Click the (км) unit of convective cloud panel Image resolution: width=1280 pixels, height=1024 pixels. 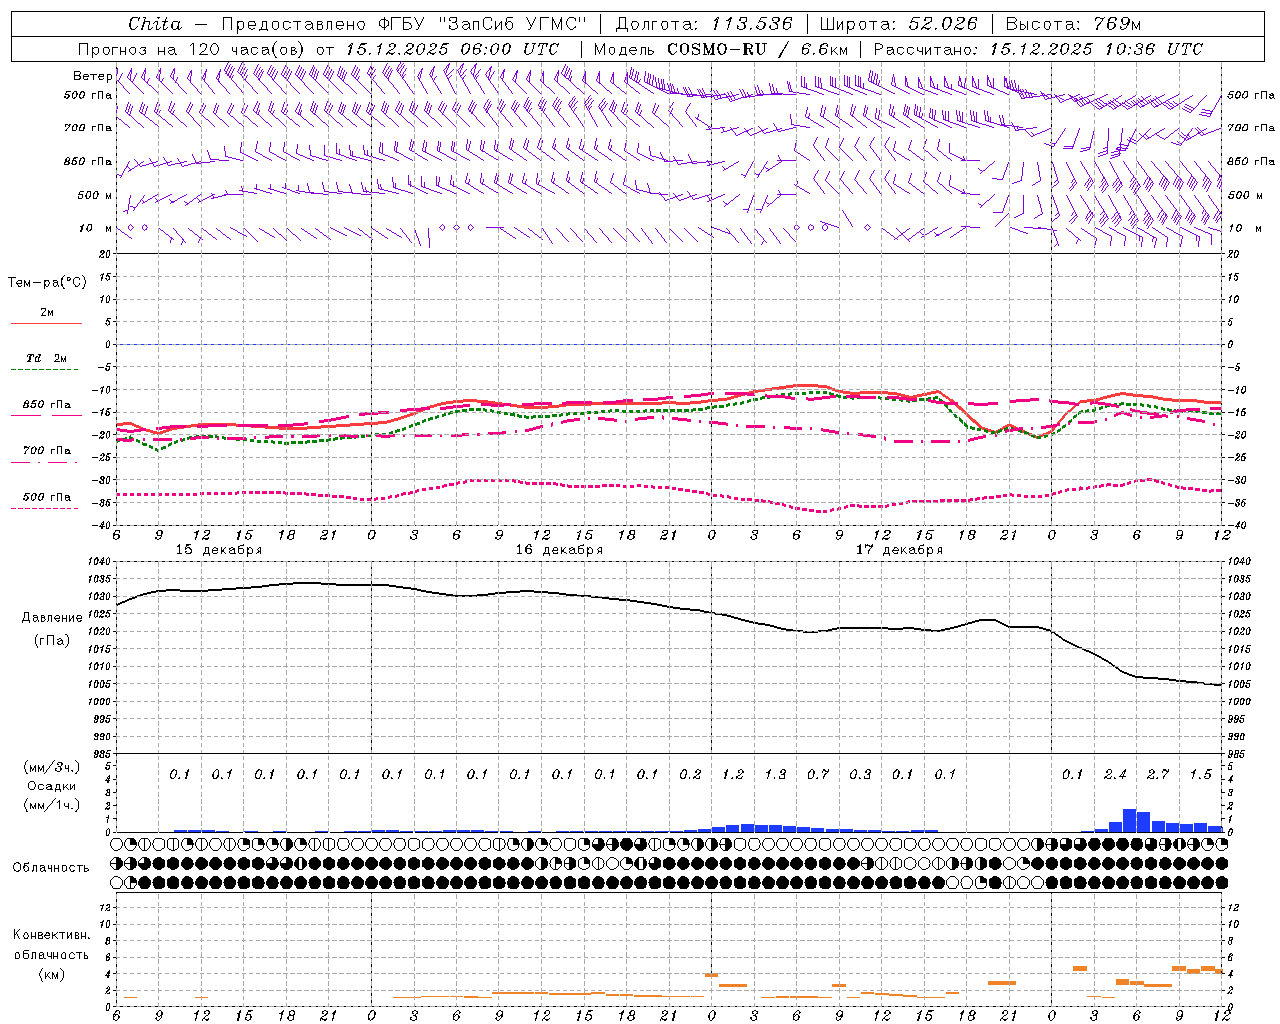click(x=51, y=974)
